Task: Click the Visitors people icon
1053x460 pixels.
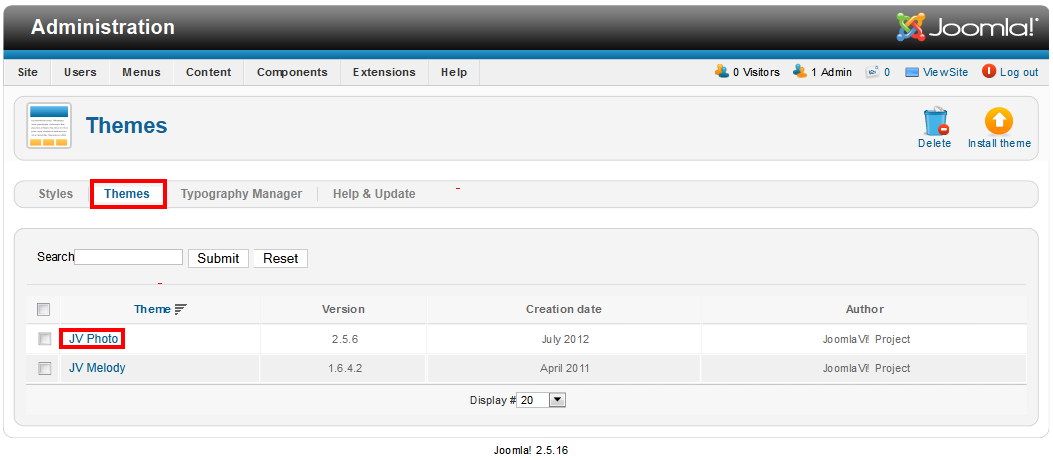Action: [x=722, y=71]
